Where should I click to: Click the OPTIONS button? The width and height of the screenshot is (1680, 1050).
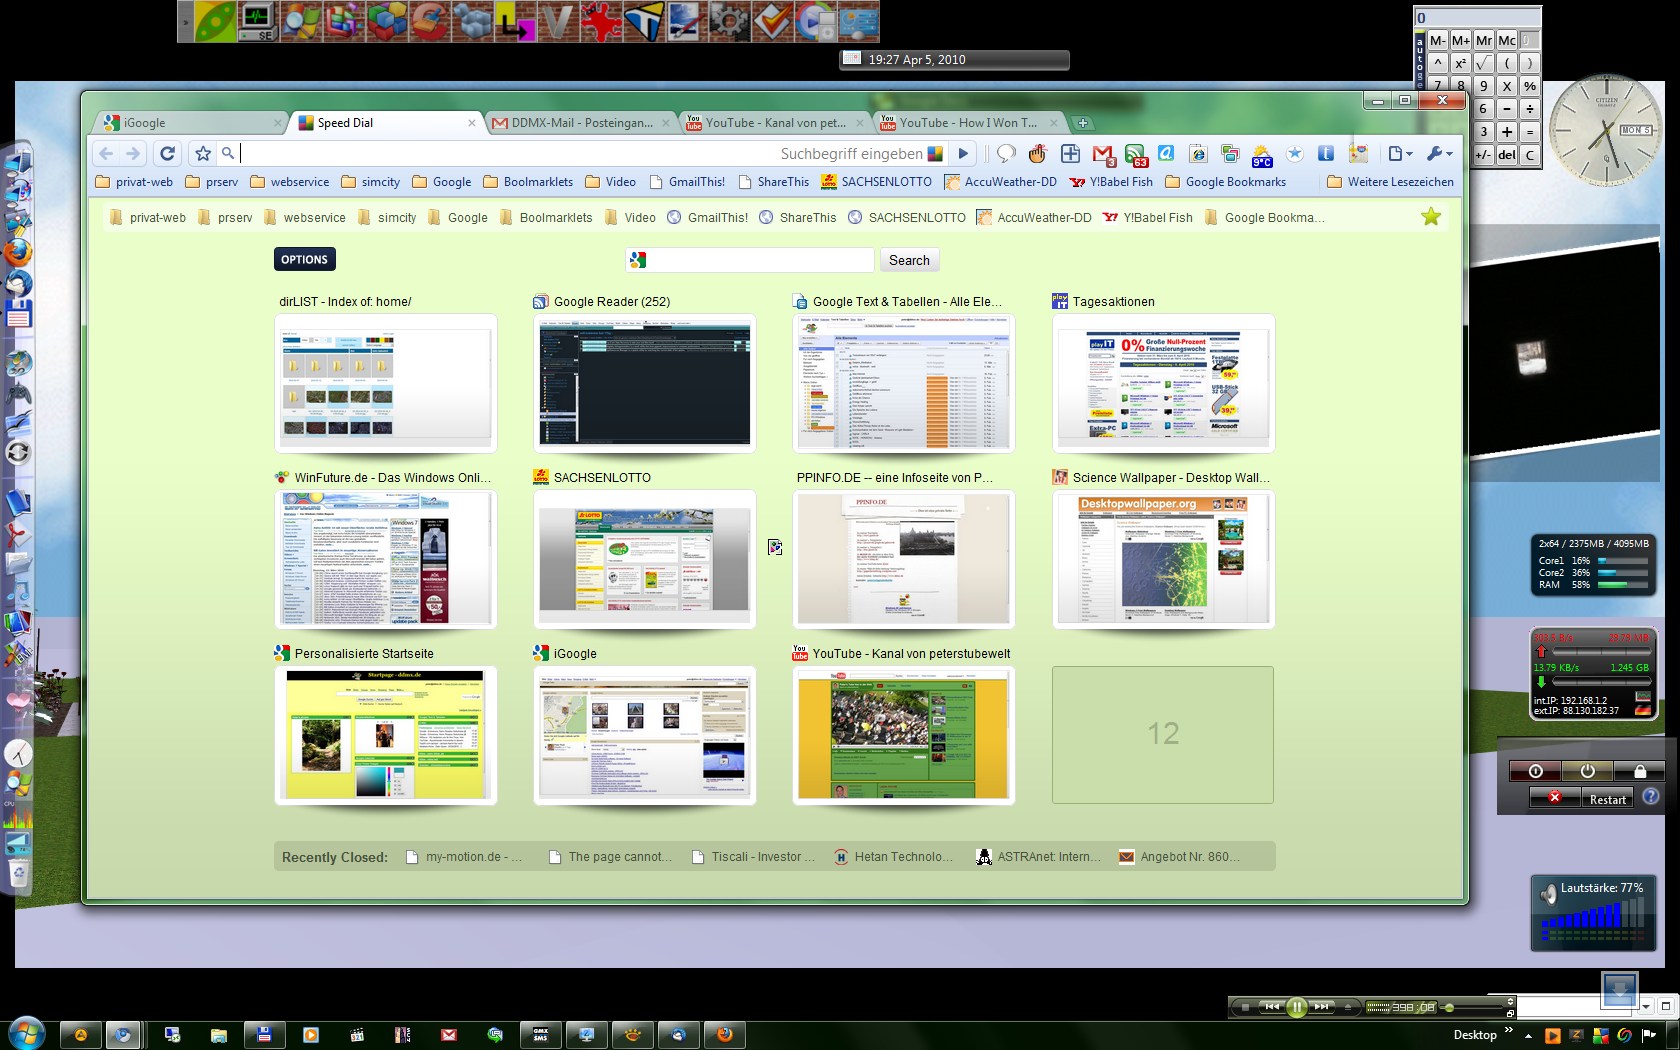coord(304,259)
